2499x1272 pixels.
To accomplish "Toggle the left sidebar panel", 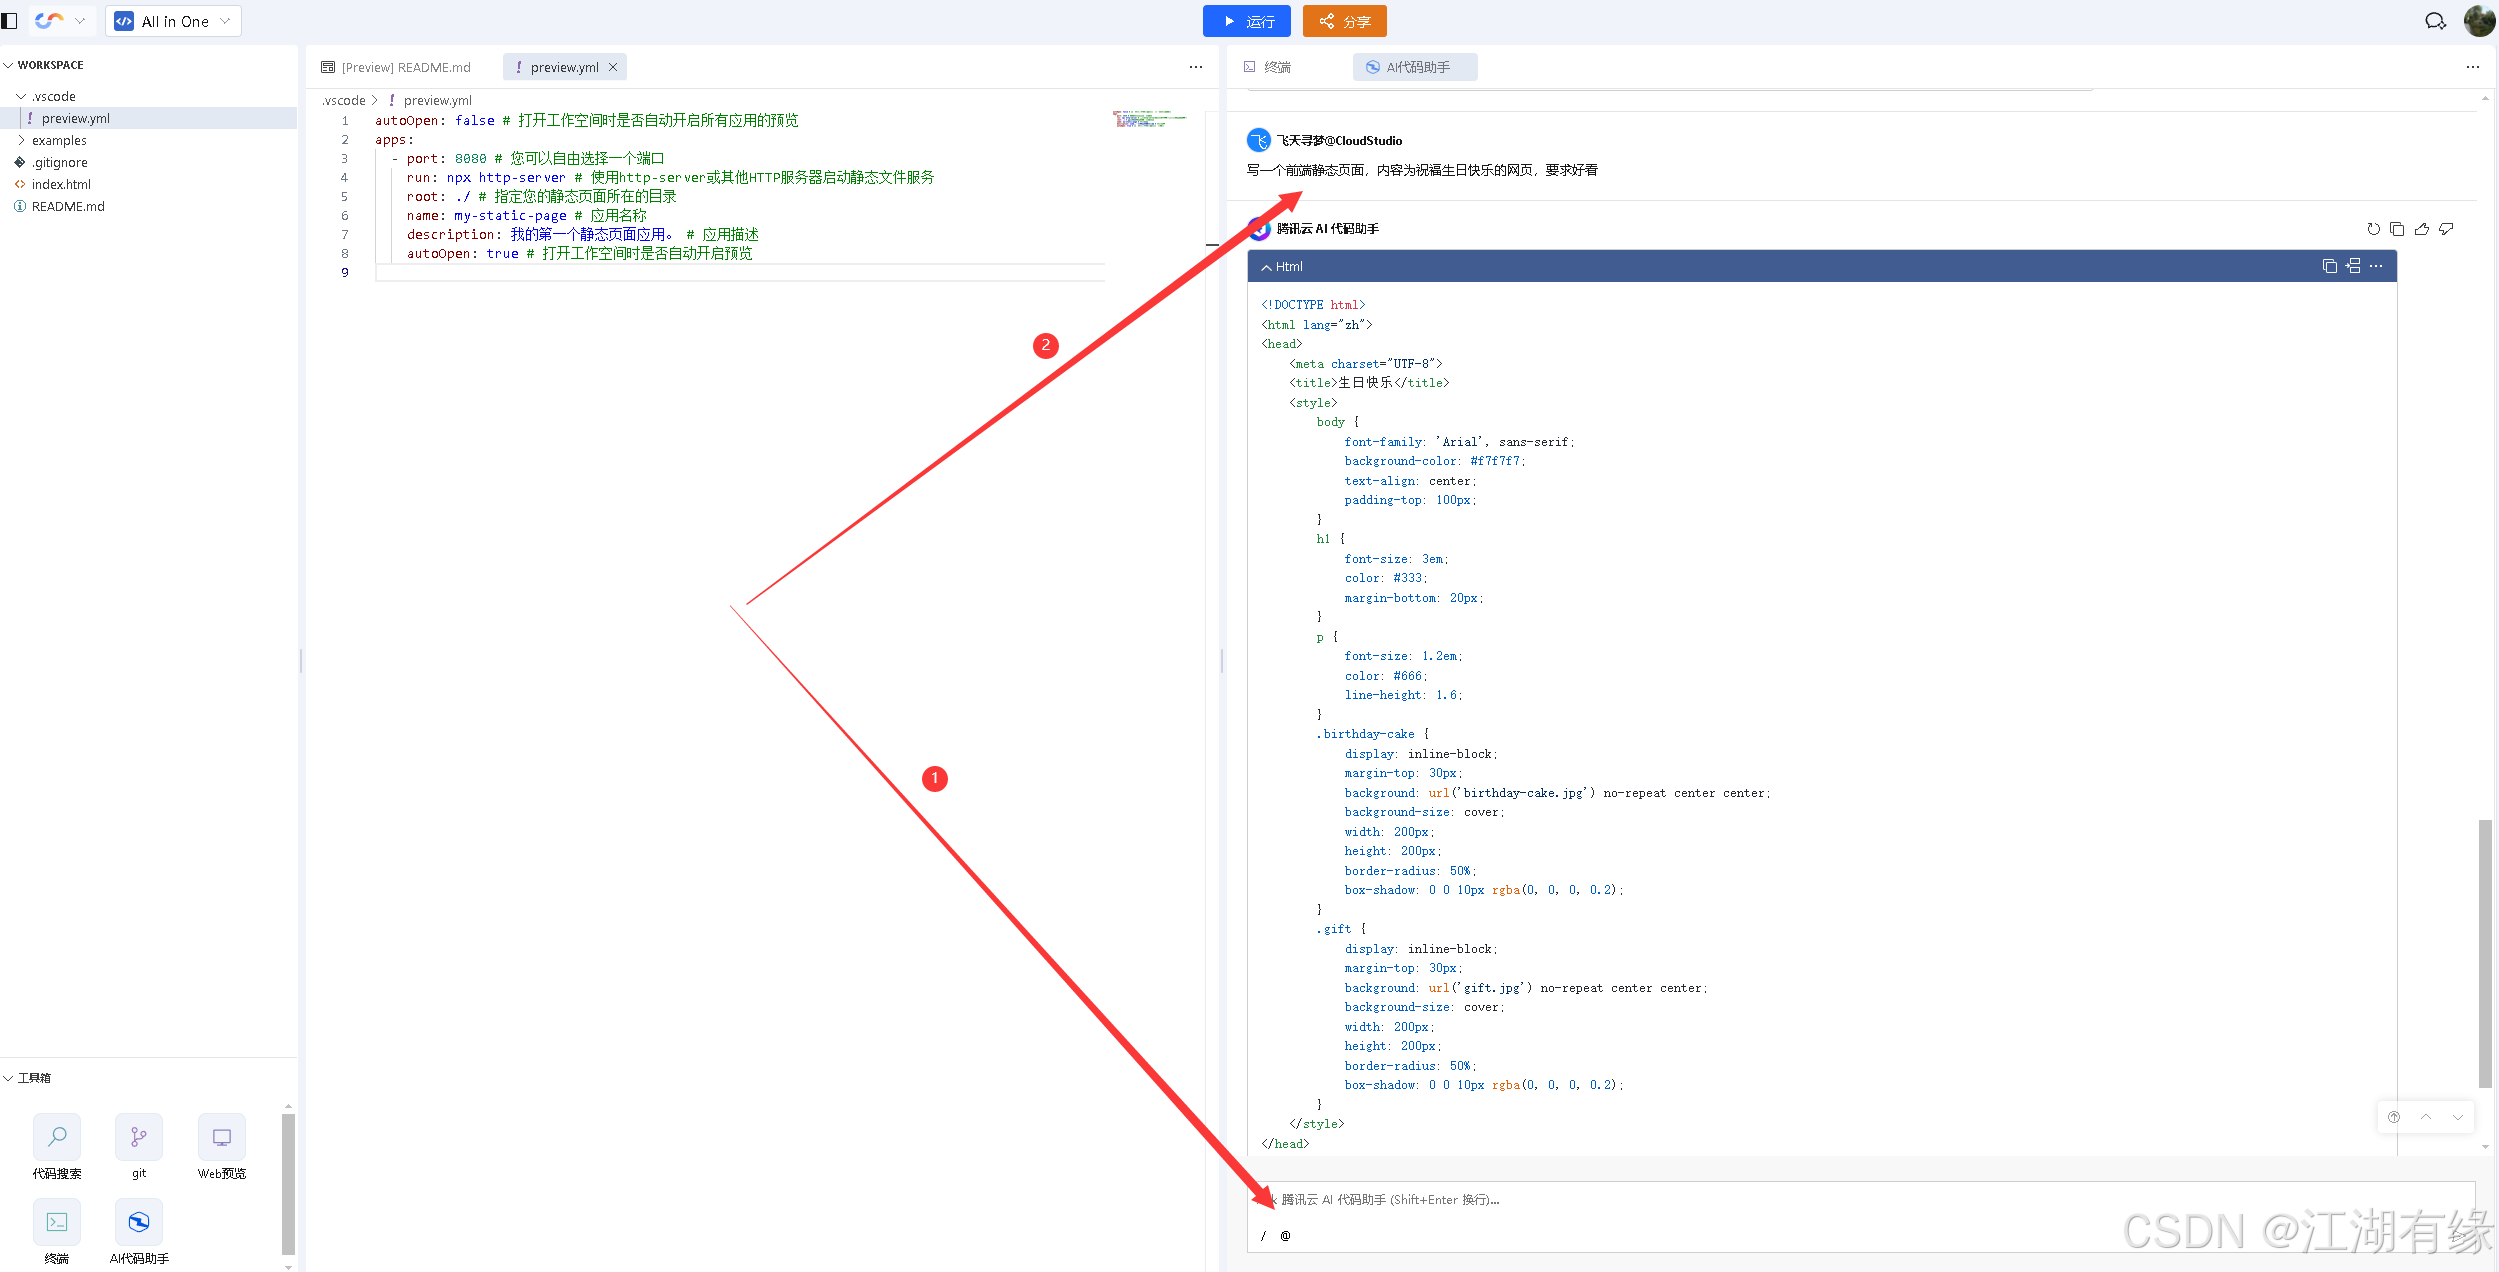I will pyautogui.click(x=10, y=21).
